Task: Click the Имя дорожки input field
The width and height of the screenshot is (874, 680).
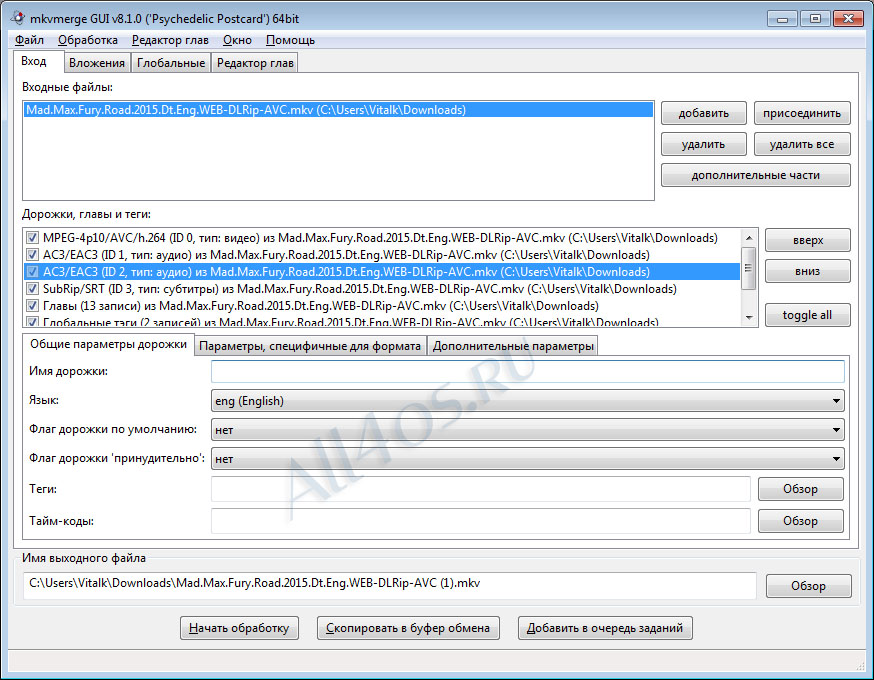Action: (x=527, y=371)
